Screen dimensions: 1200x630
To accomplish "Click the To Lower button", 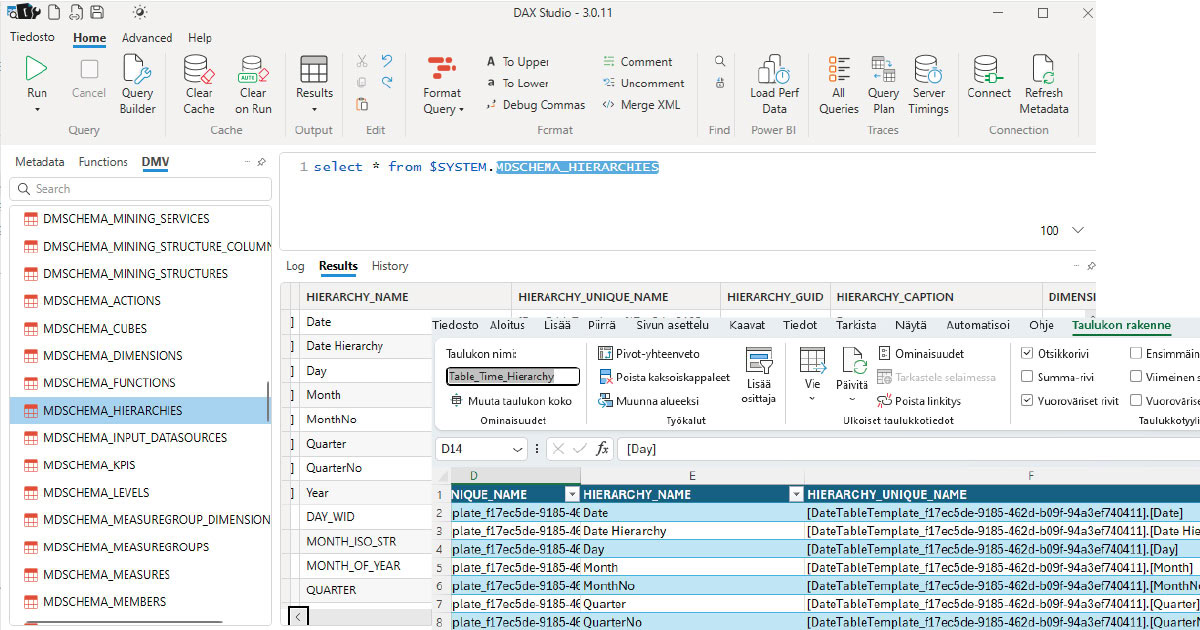I will coord(517,83).
